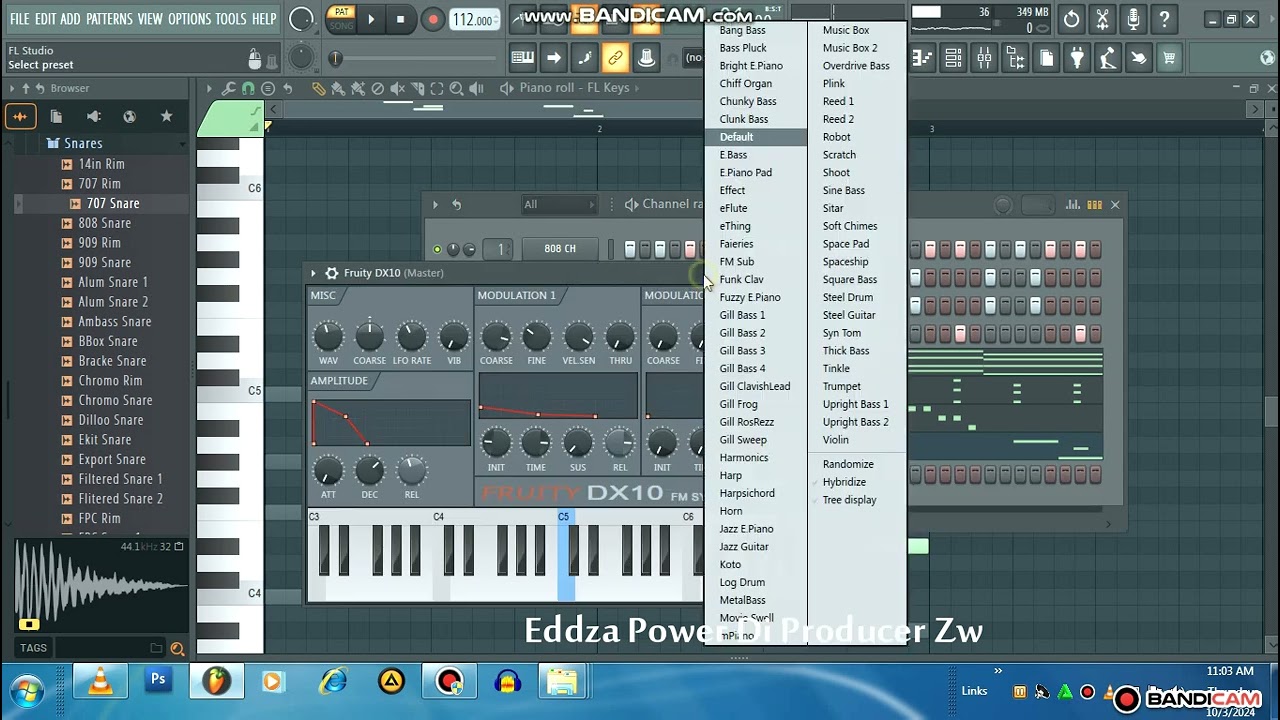This screenshot has height=720, width=1280.
Task: Open the OPTIONS menu
Action: pos(189,19)
